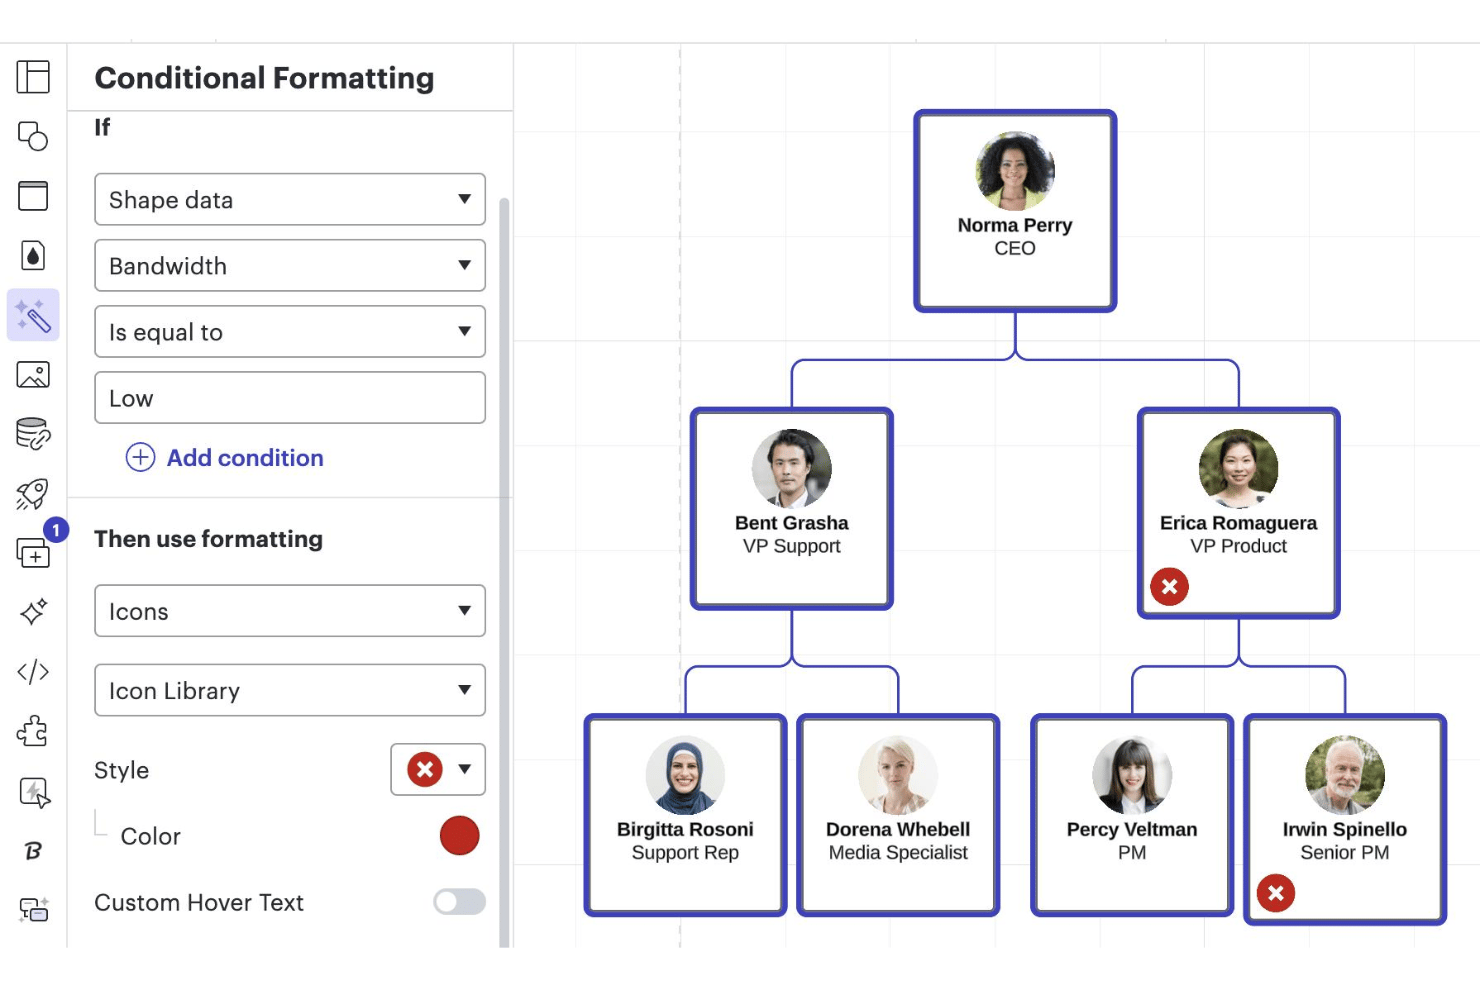The height and width of the screenshot is (987, 1480).
Task: Open the rocket quick actions icon
Action: coord(33,493)
